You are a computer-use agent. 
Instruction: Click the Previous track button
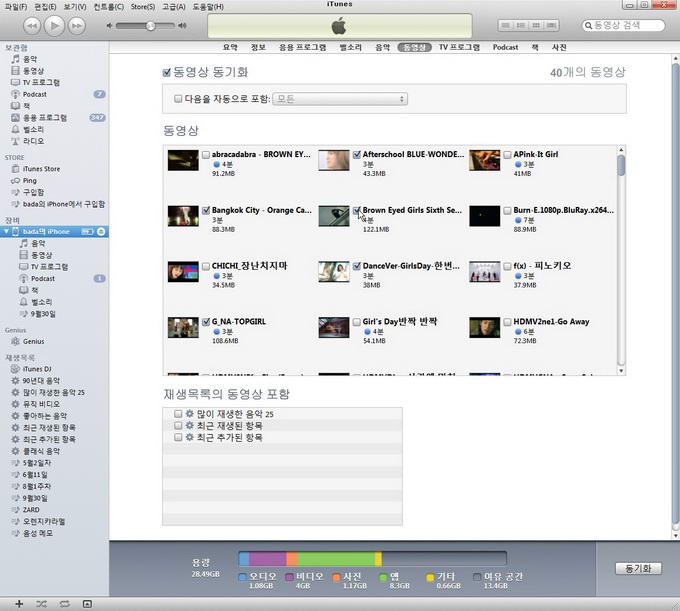point(32,26)
